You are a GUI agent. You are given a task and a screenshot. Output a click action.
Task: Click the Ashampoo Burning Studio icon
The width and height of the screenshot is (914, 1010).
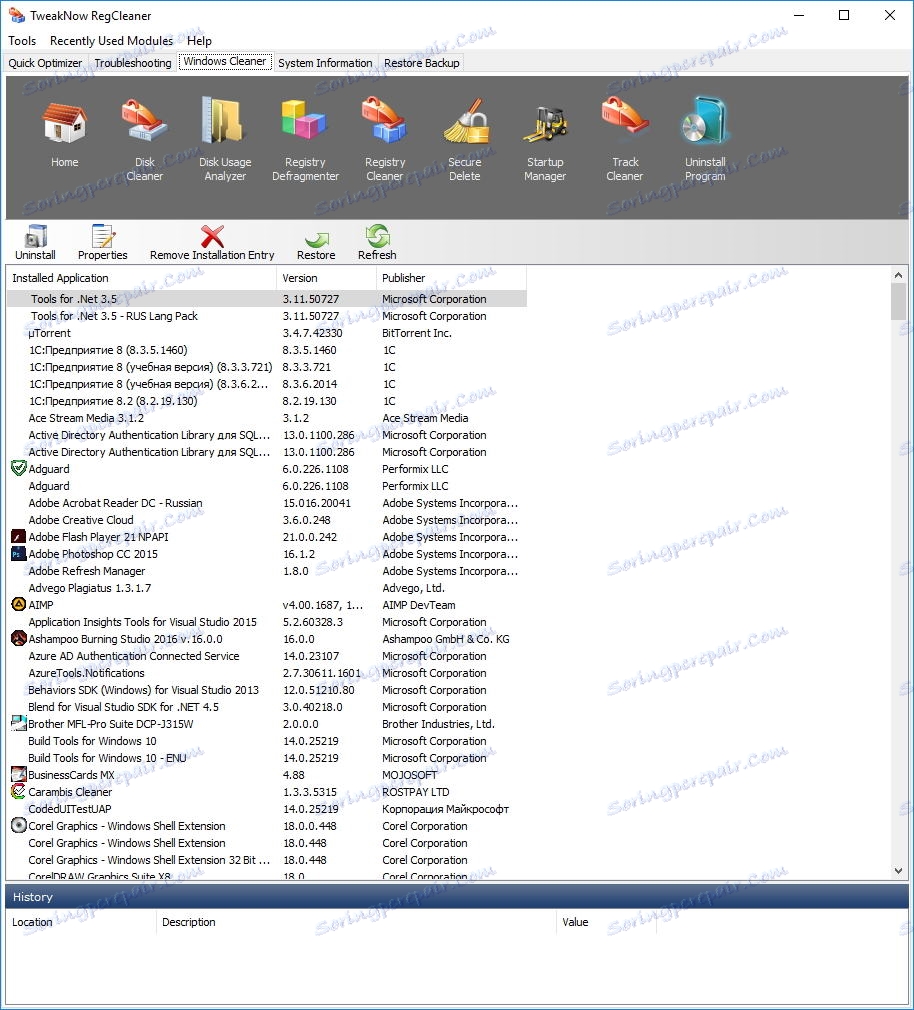pos(19,638)
